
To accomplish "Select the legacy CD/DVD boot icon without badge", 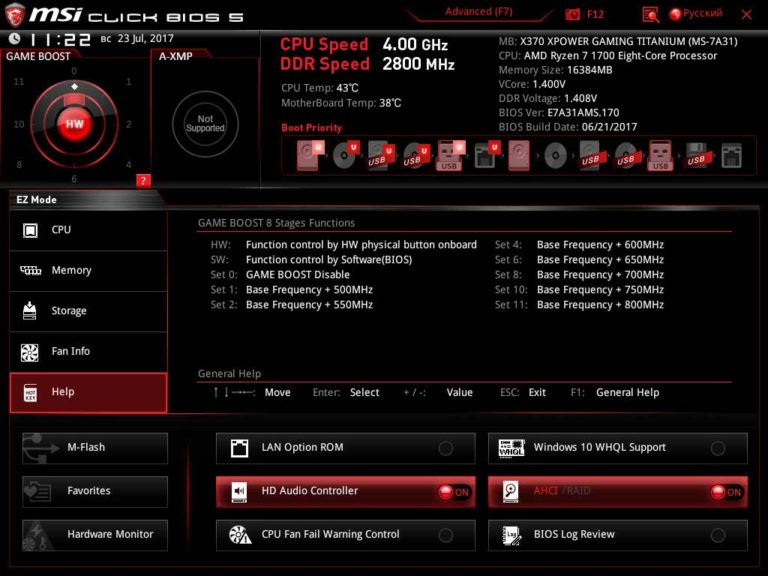I will click(555, 156).
